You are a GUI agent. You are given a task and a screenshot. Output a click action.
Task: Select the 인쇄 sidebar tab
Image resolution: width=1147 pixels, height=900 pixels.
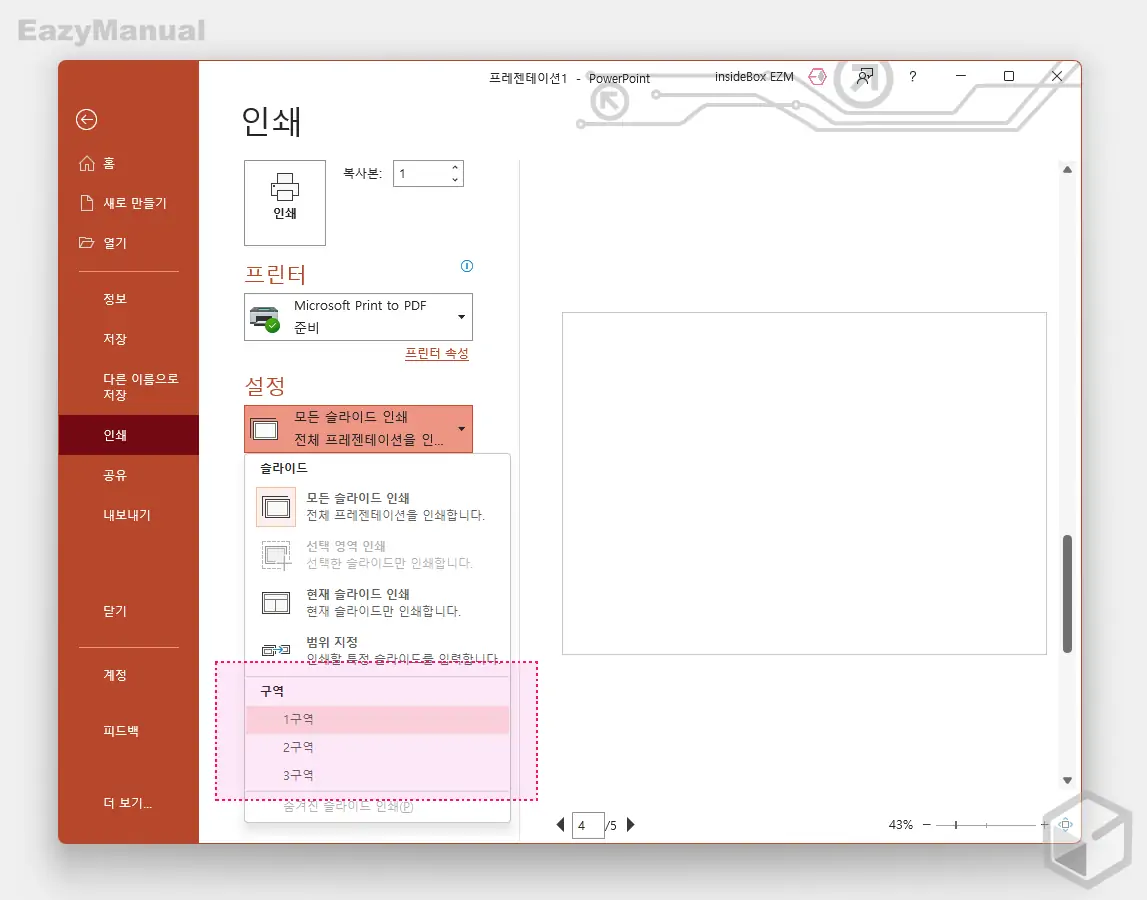point(128,435)
